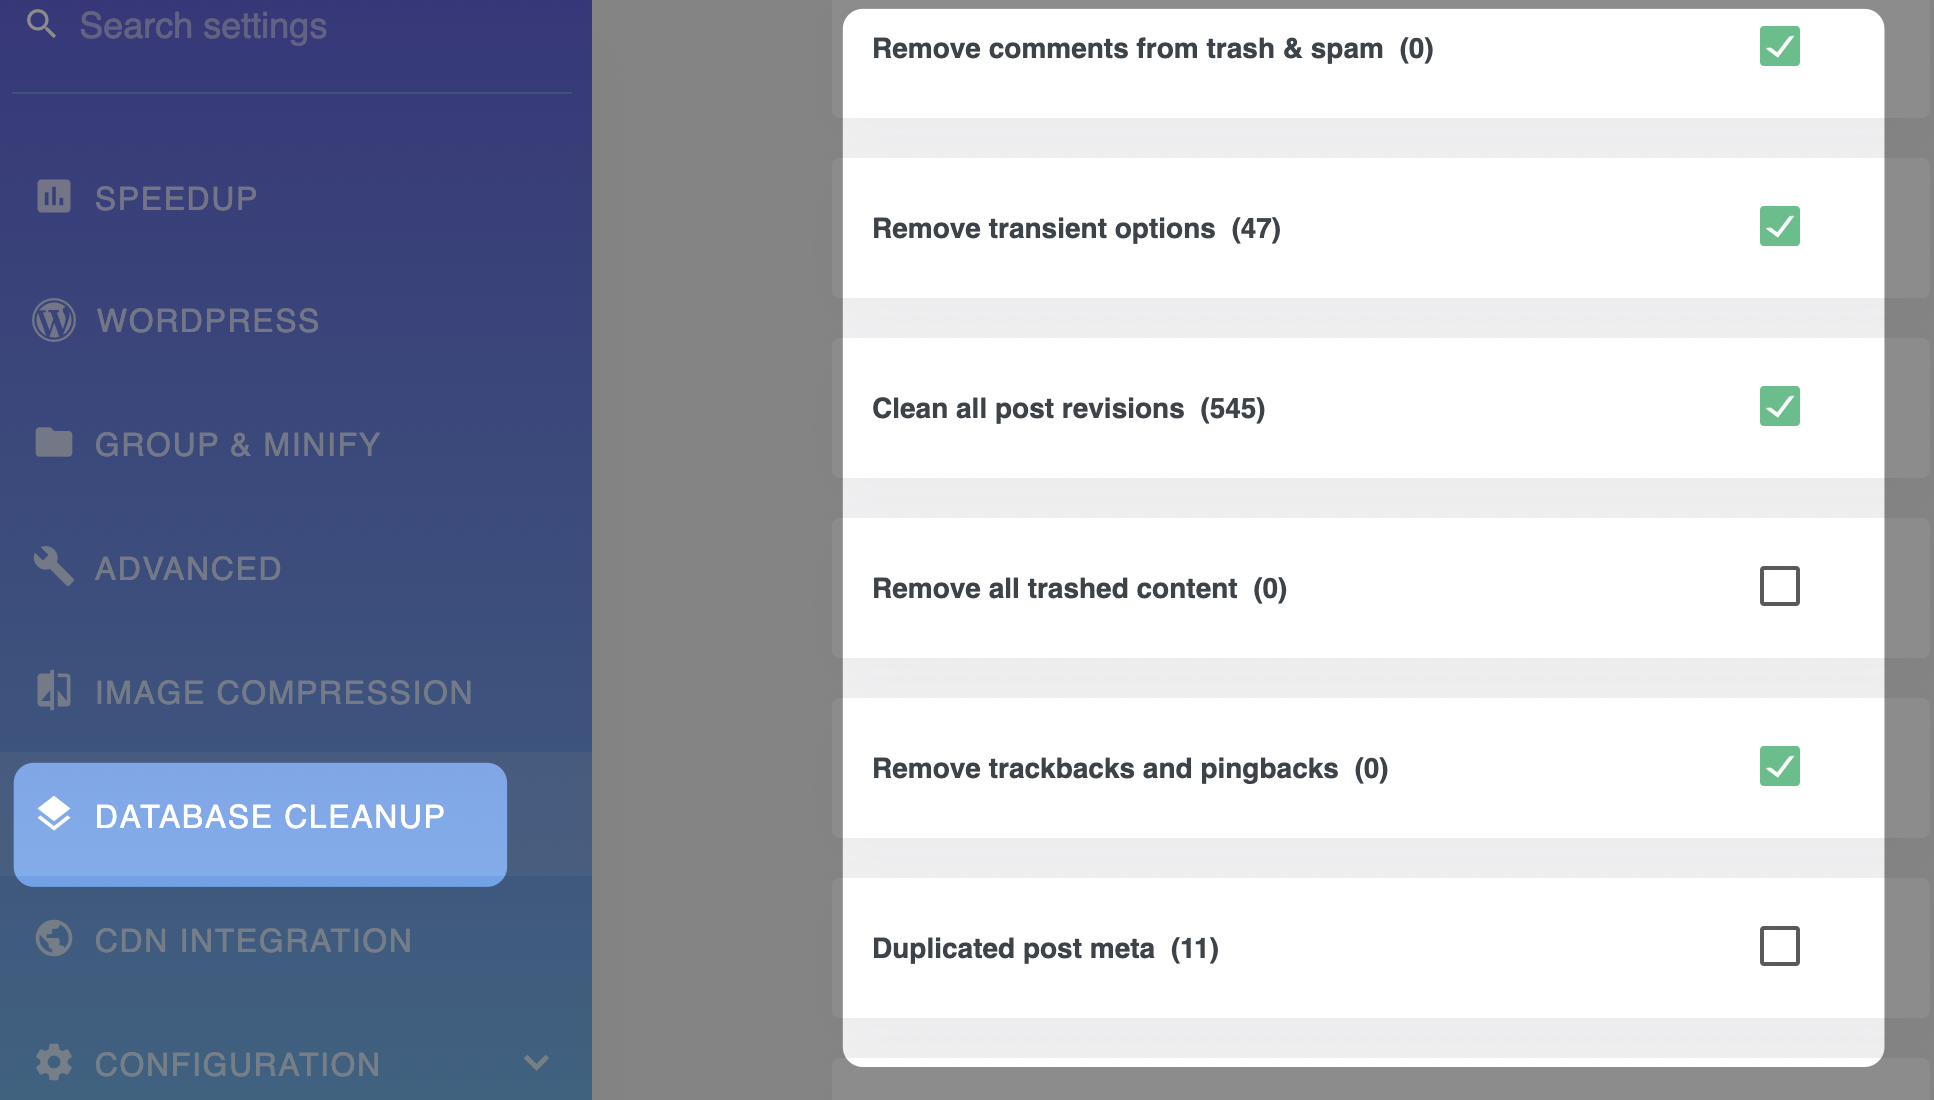Viewport: 1934px width, 1100px height.
Task: Uncheck Clean all post revisions checkbox
Action: pos(1780,406)
